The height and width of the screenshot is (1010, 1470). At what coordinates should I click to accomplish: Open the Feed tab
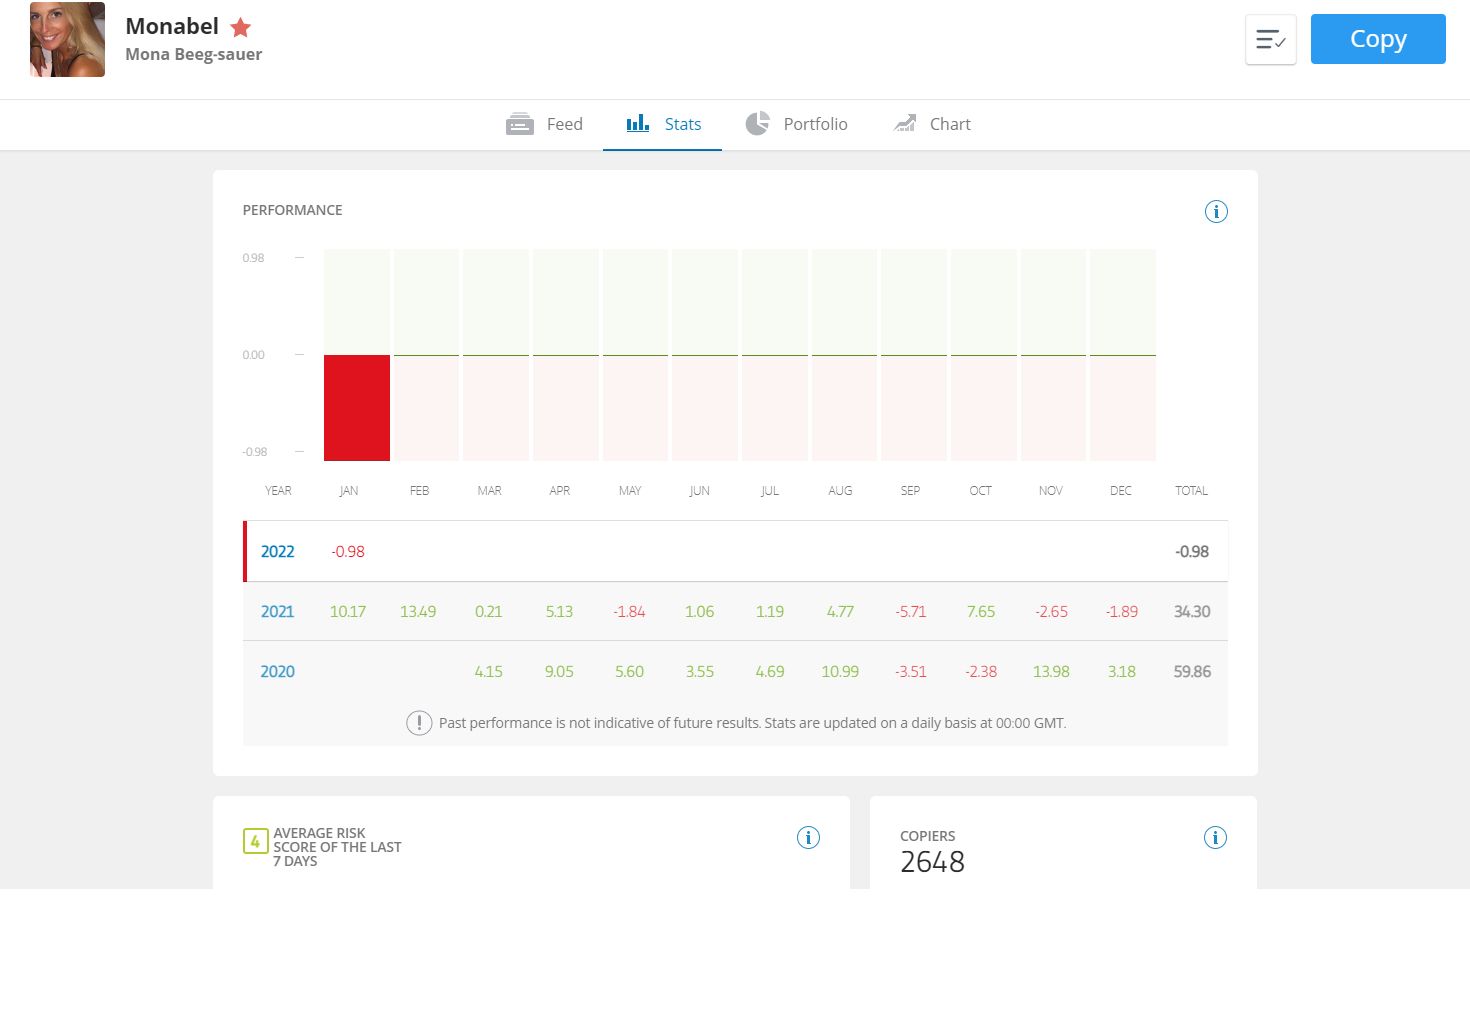point(544,124)
